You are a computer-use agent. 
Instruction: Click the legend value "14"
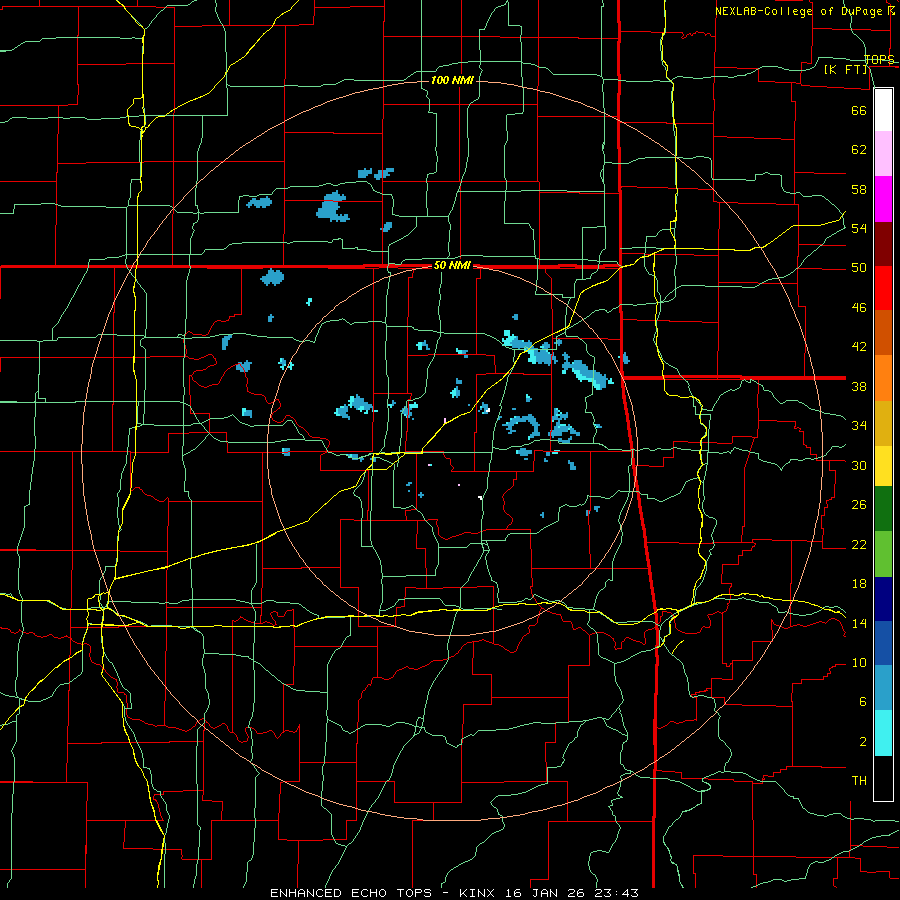(x=859, y=623)
